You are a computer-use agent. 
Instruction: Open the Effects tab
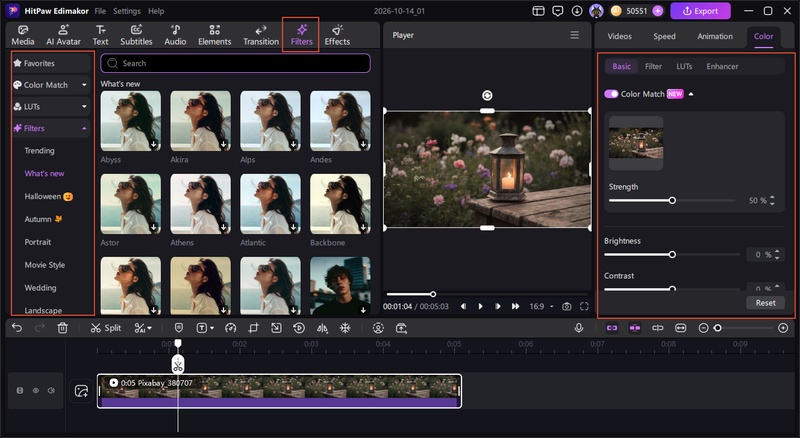tap(337, 35)
